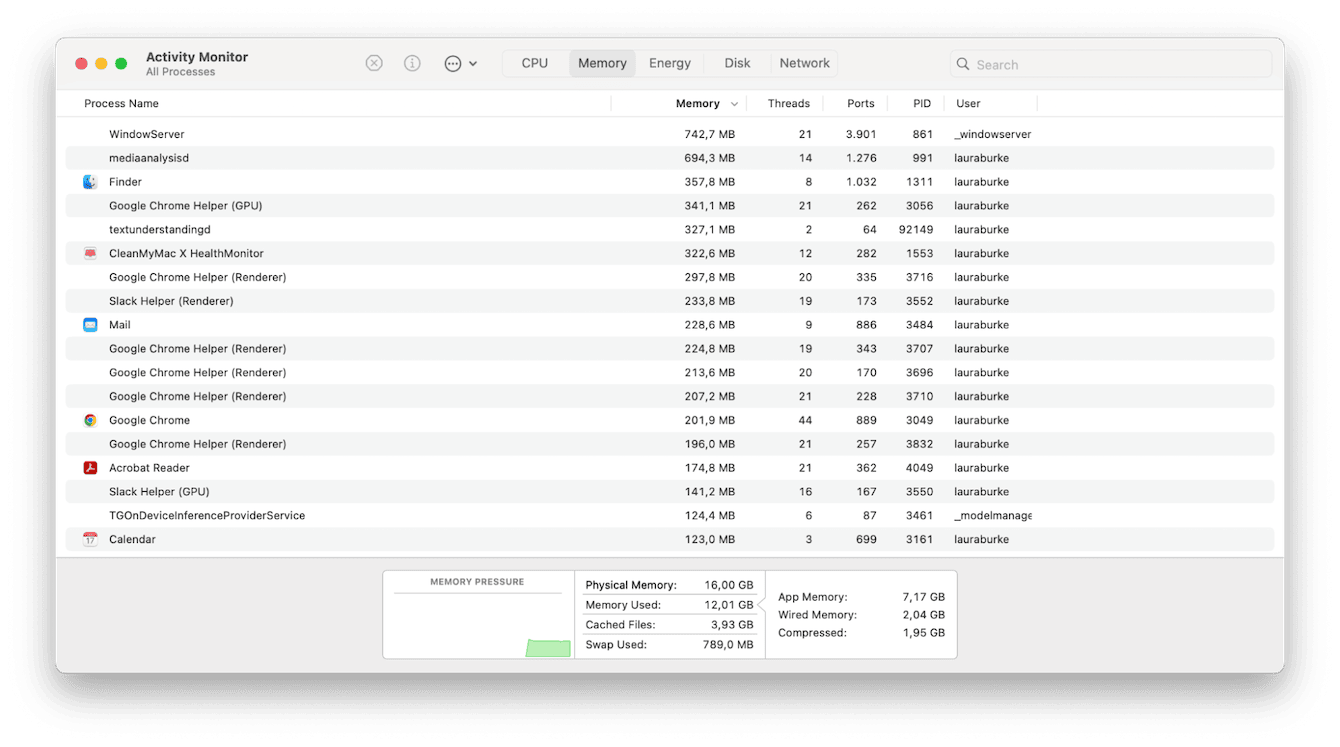1340x747 pixels.
Task: Open the ellipsis more options dropdown
Action: [460, 63]
